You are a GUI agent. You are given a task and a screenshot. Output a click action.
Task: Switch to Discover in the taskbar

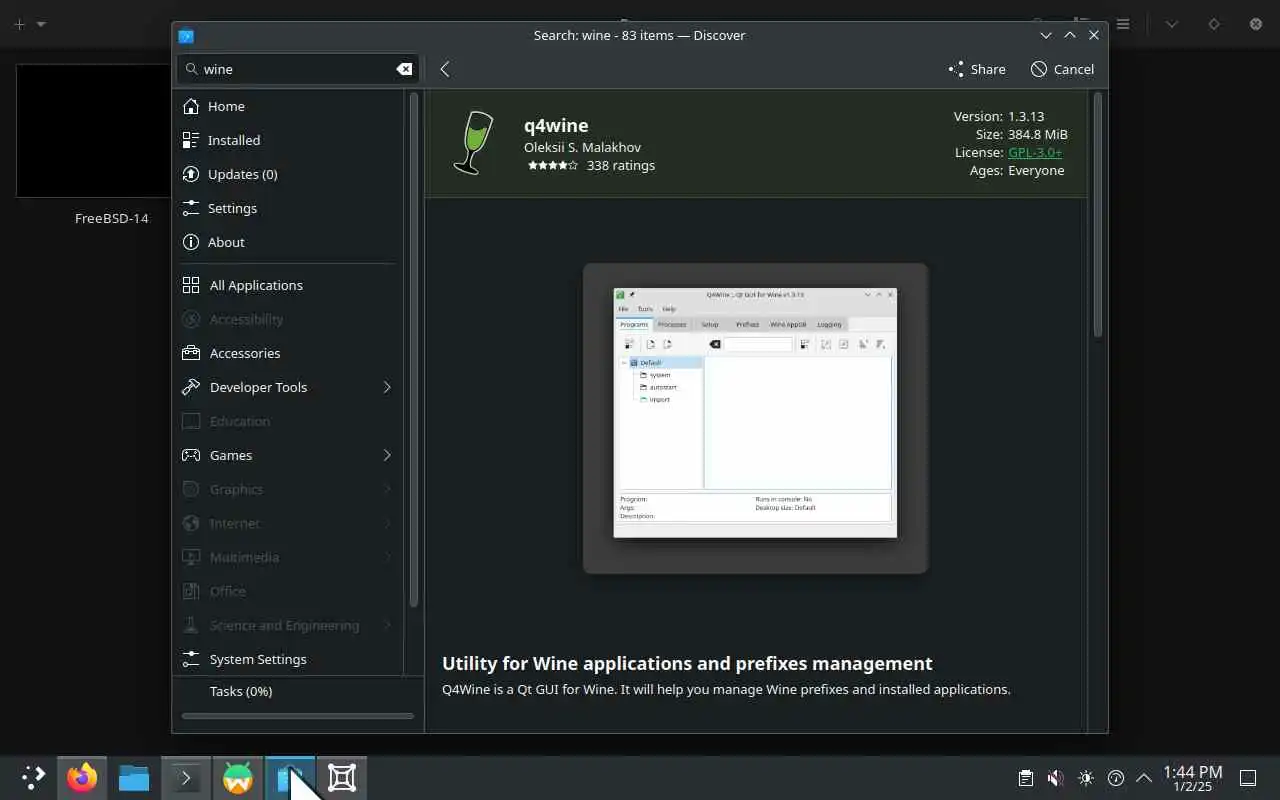[x=290, y=778]
